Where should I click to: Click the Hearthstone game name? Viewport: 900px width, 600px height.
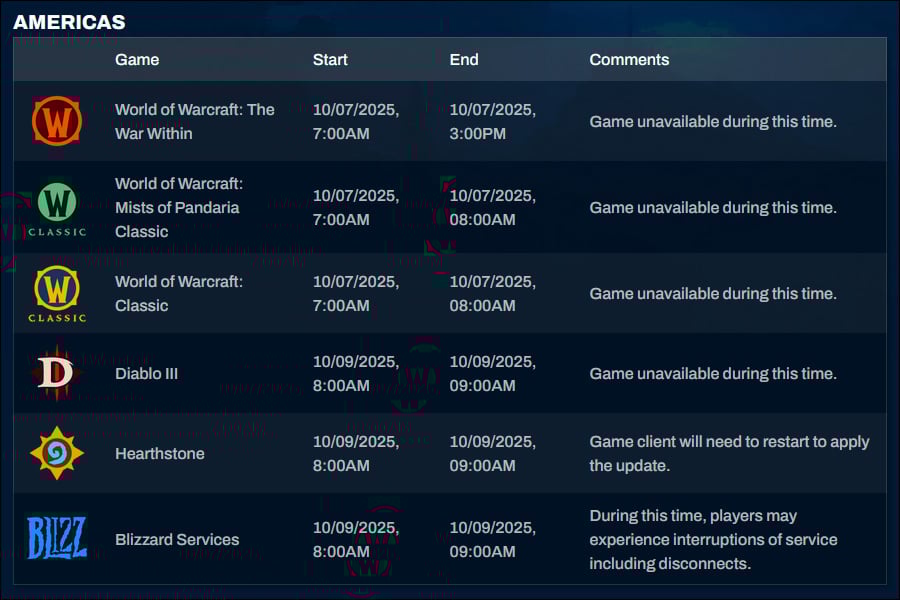coord(159,453)
